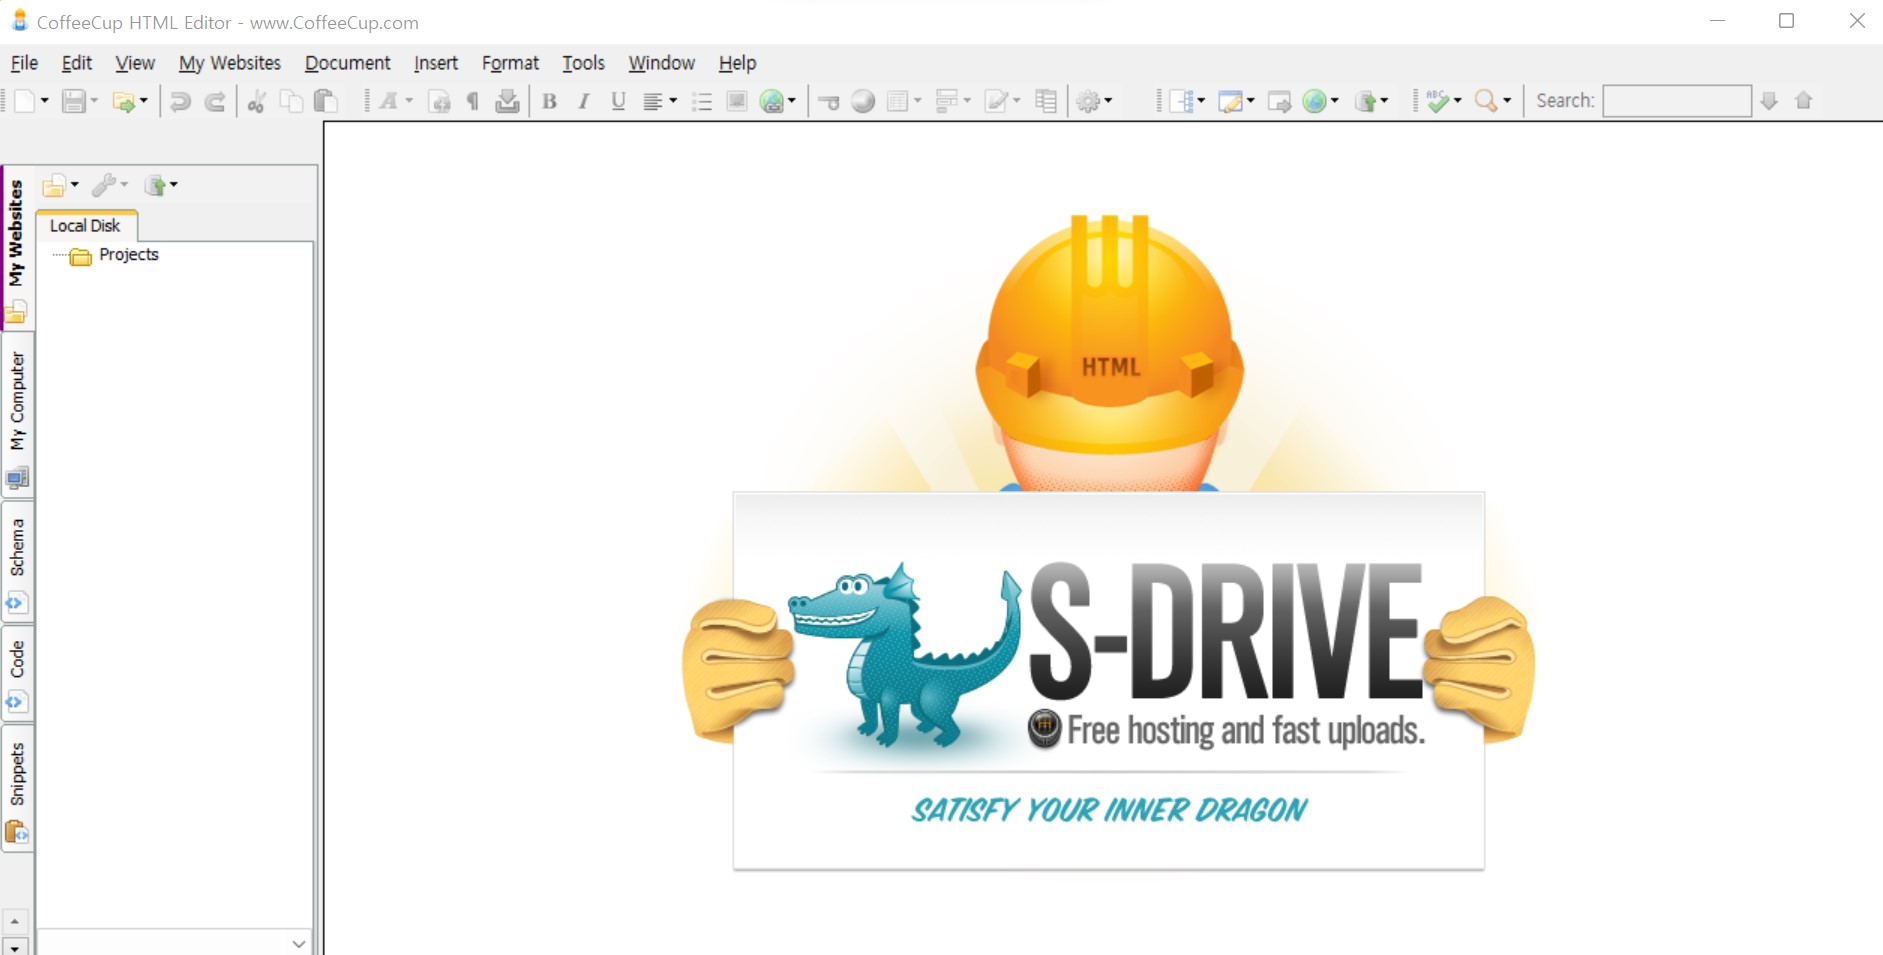Click the bulleted list icon
Viewport: 1883px width, 955px height.
702,101
